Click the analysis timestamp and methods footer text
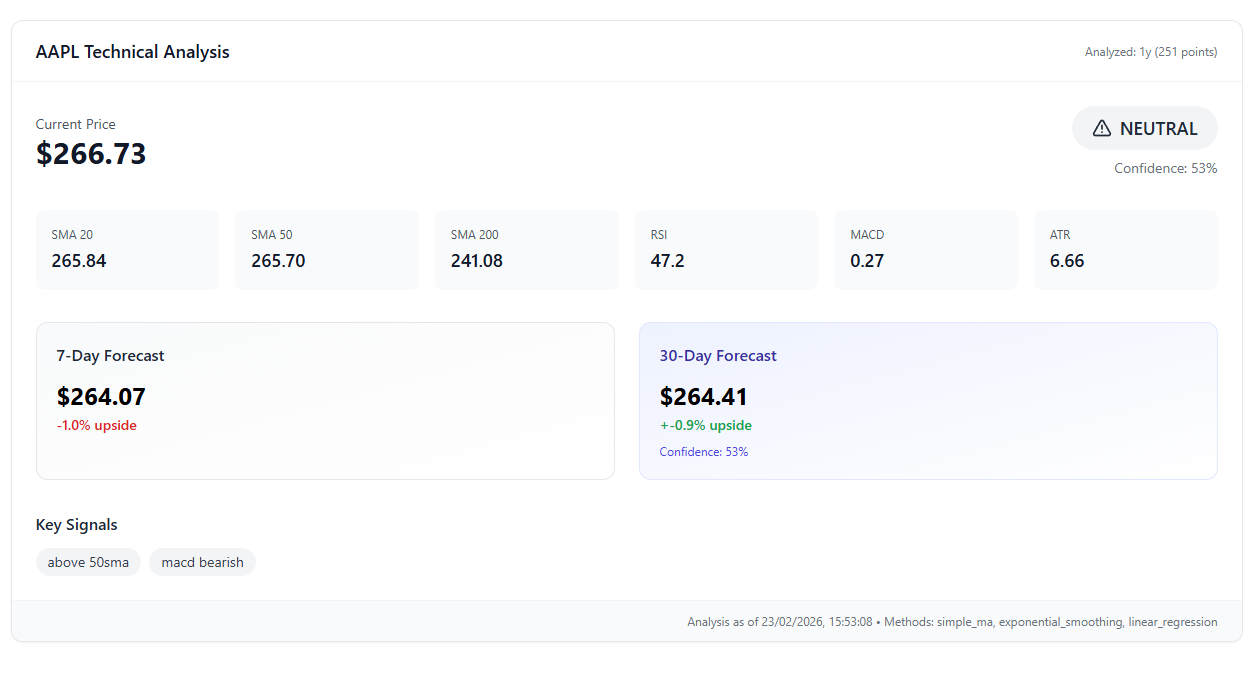The image size is (1254, 674). point(952,622)
